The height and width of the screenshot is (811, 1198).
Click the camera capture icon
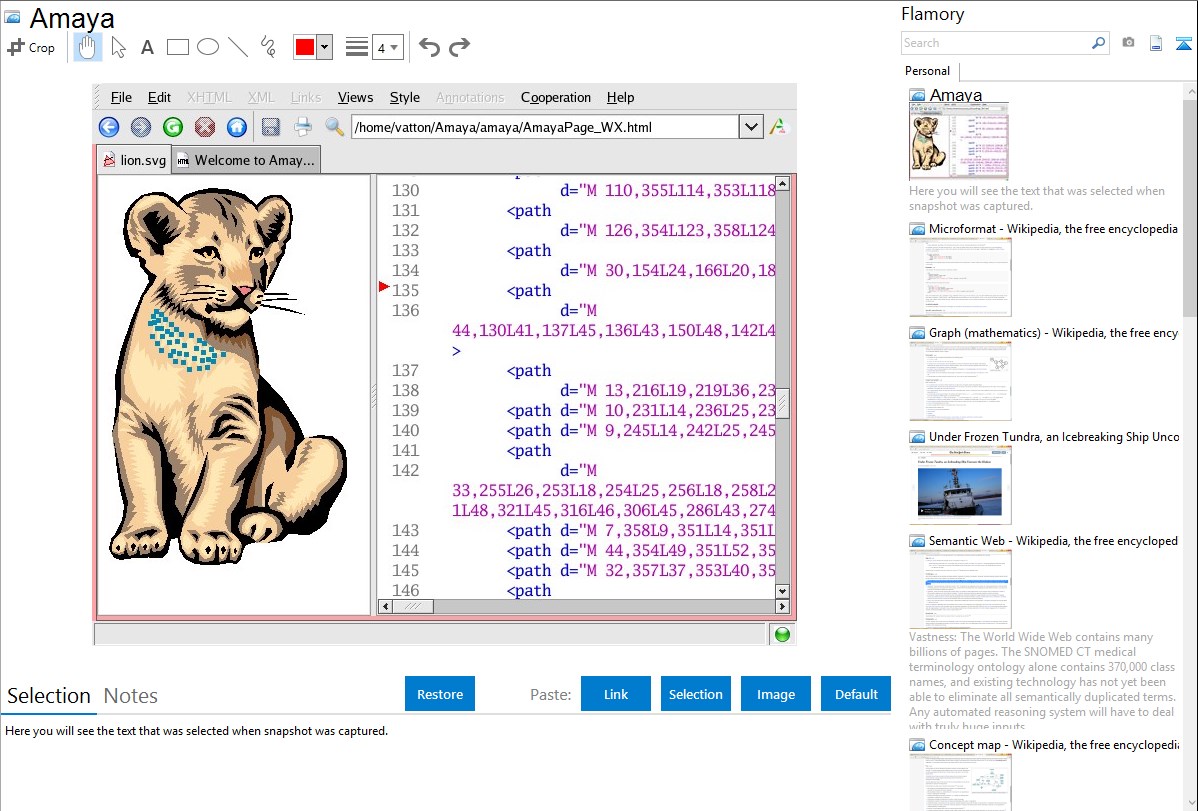point(1128,43)
